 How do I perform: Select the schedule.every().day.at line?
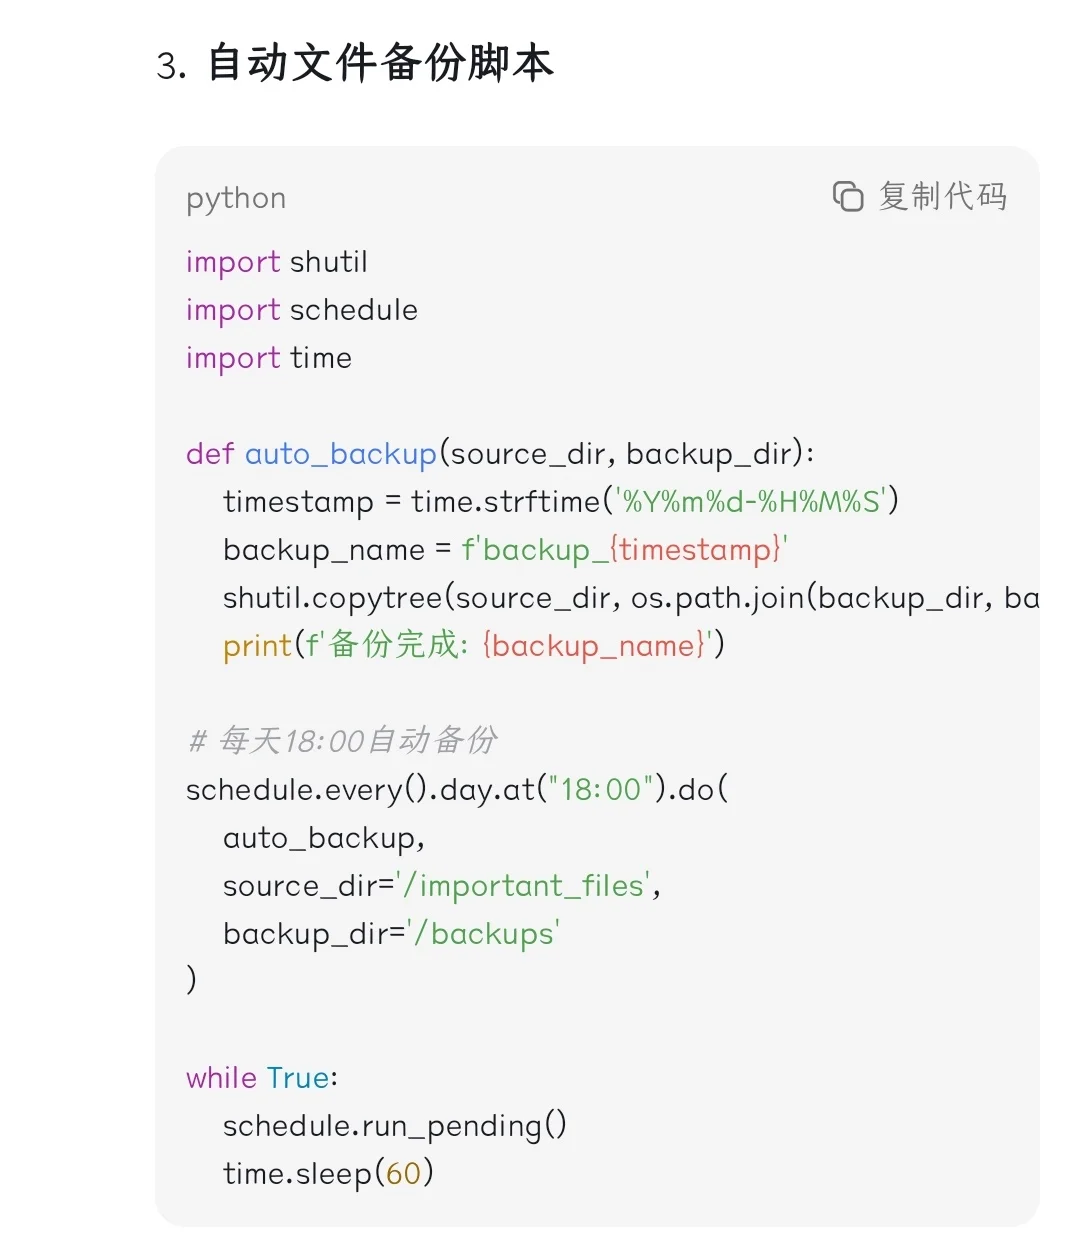455,789
